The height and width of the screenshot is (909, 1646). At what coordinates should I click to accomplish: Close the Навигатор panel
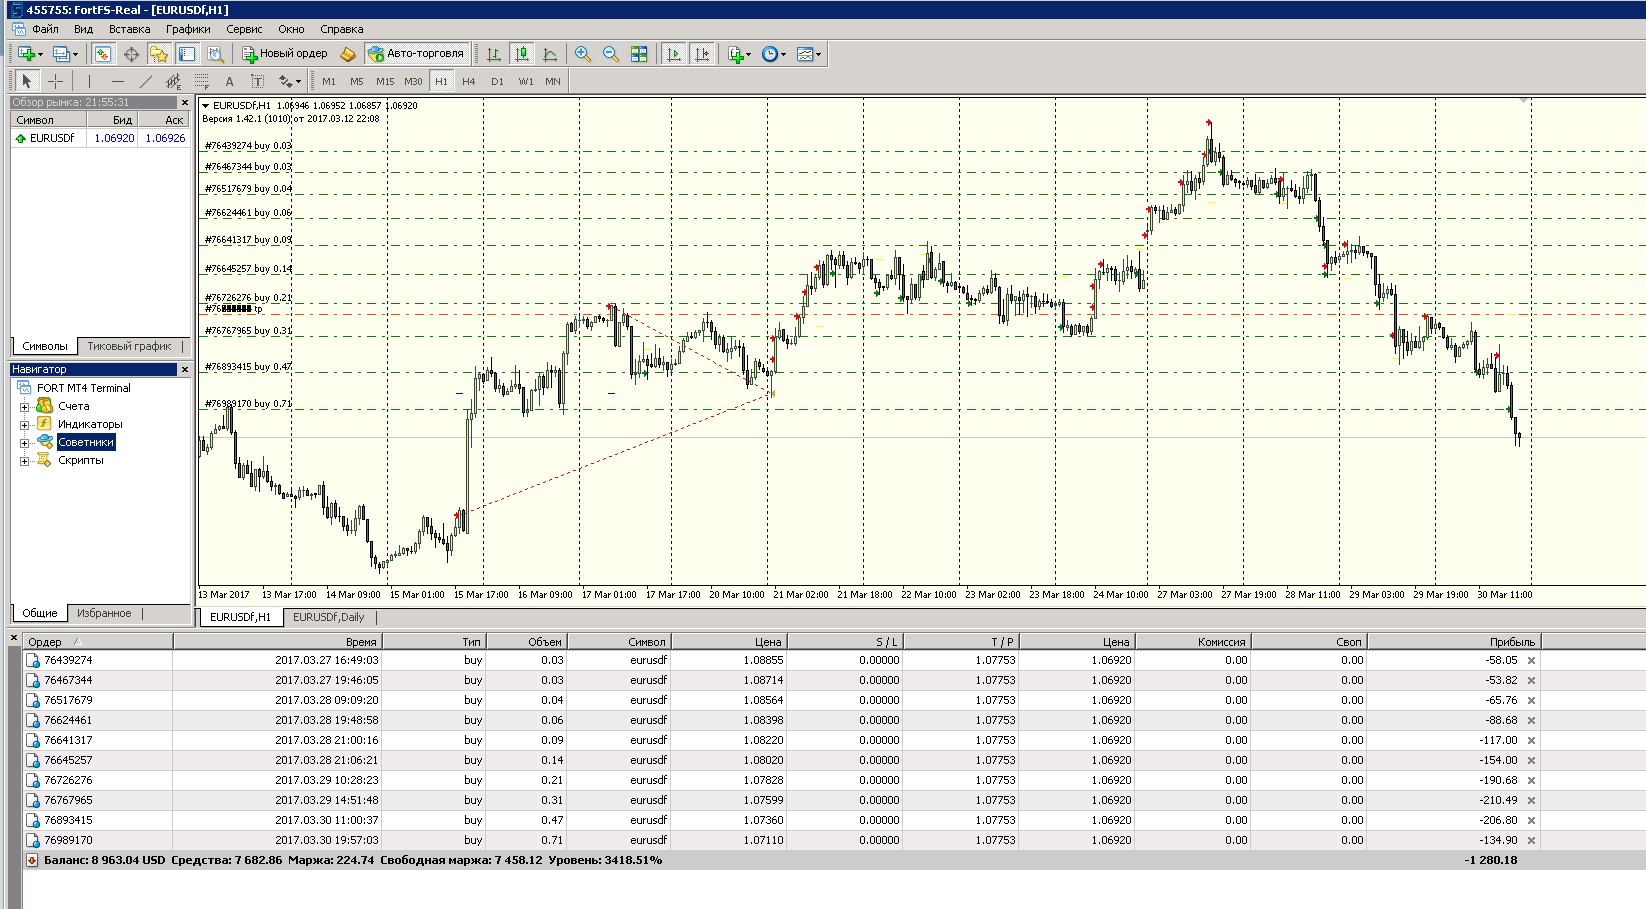[x=185, y=370]
